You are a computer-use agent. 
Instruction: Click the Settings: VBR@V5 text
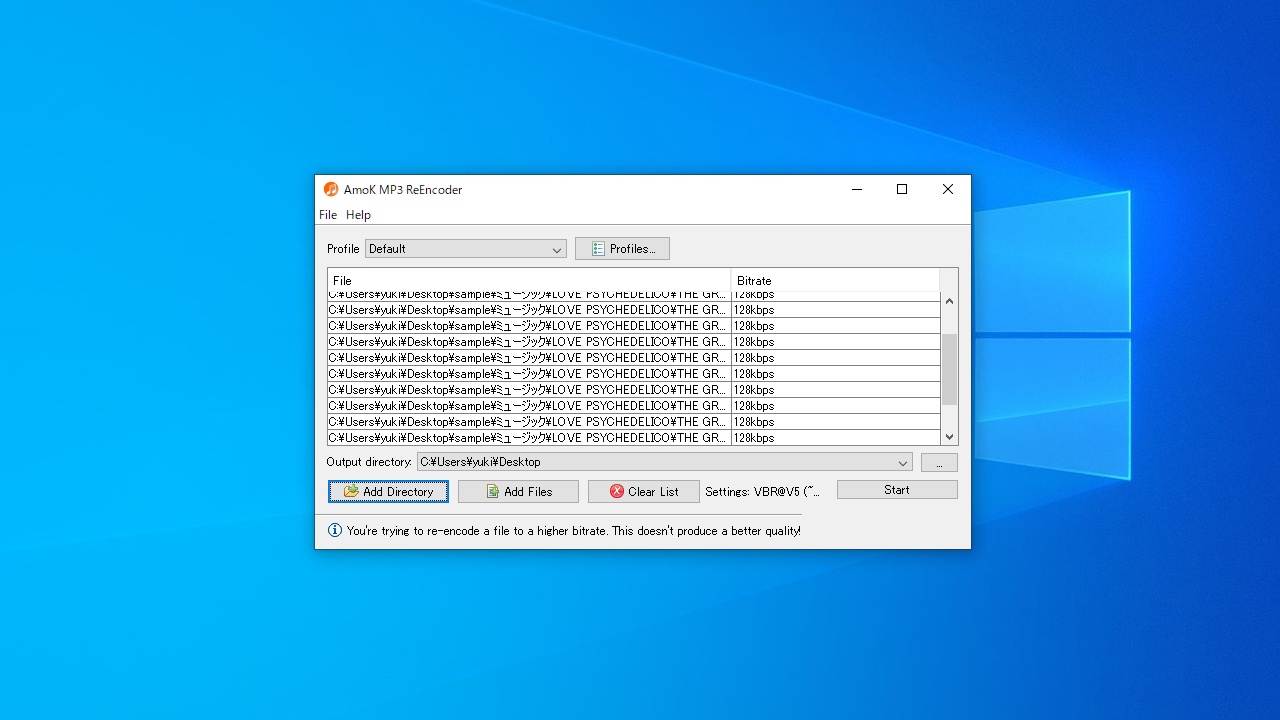point(762,492)
